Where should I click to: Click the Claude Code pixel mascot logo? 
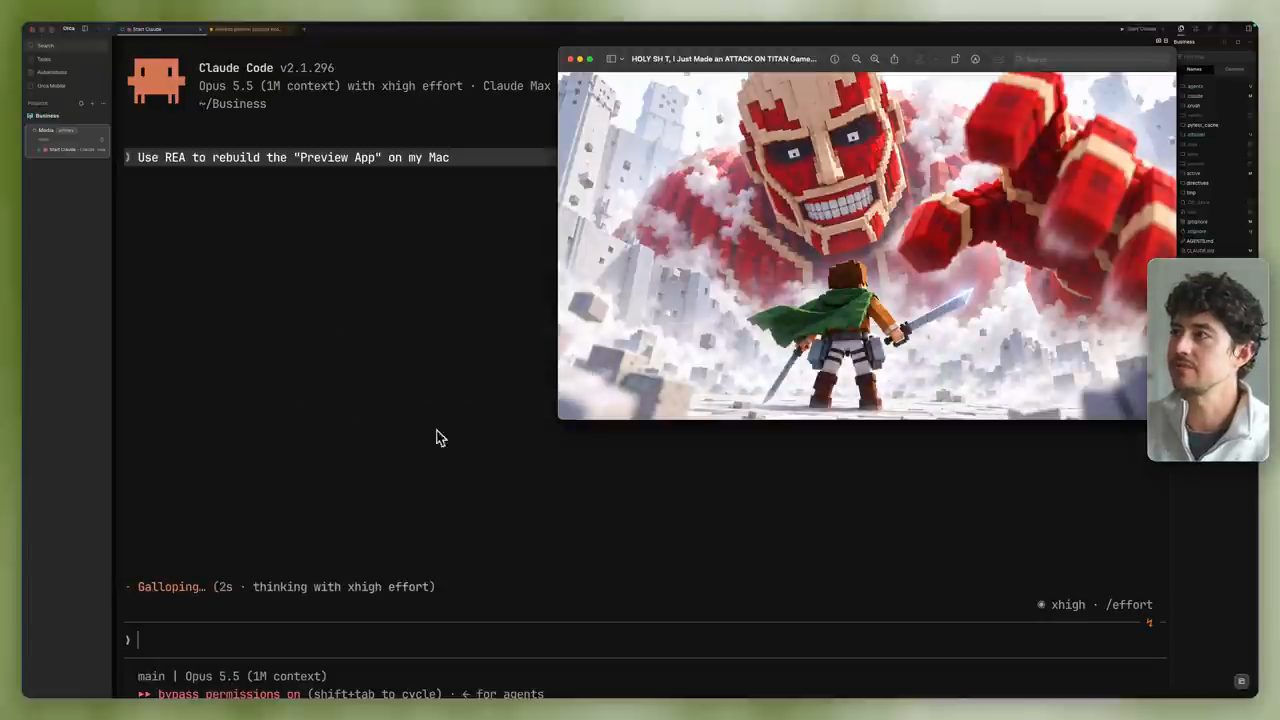coord(157,82)
